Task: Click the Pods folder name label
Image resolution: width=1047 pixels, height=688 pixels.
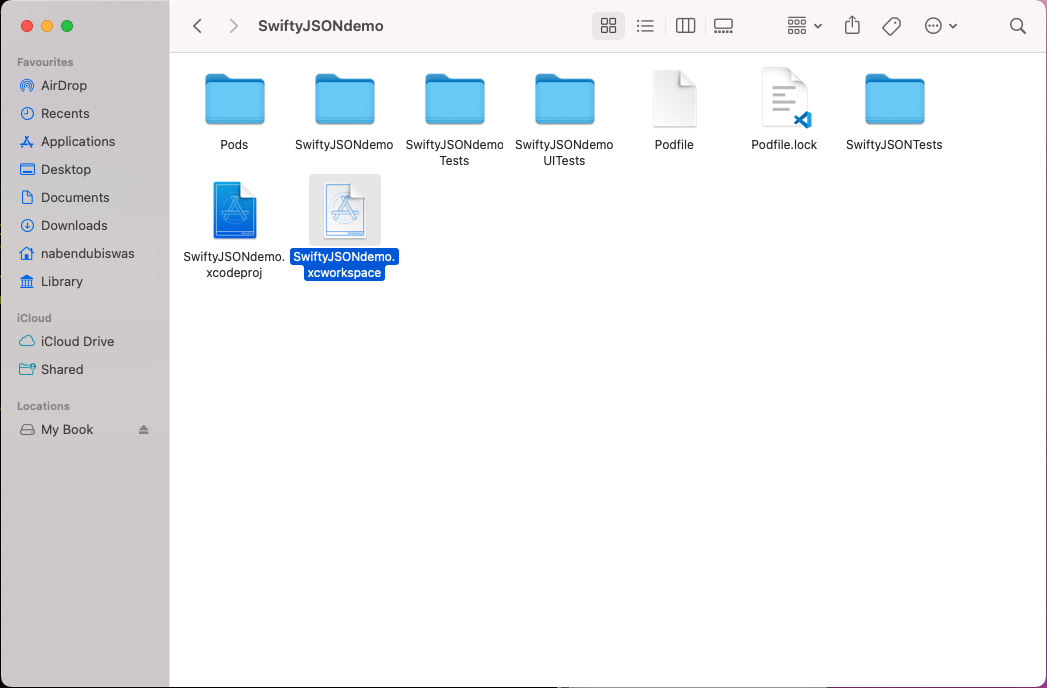Action: tap(234, 145)
